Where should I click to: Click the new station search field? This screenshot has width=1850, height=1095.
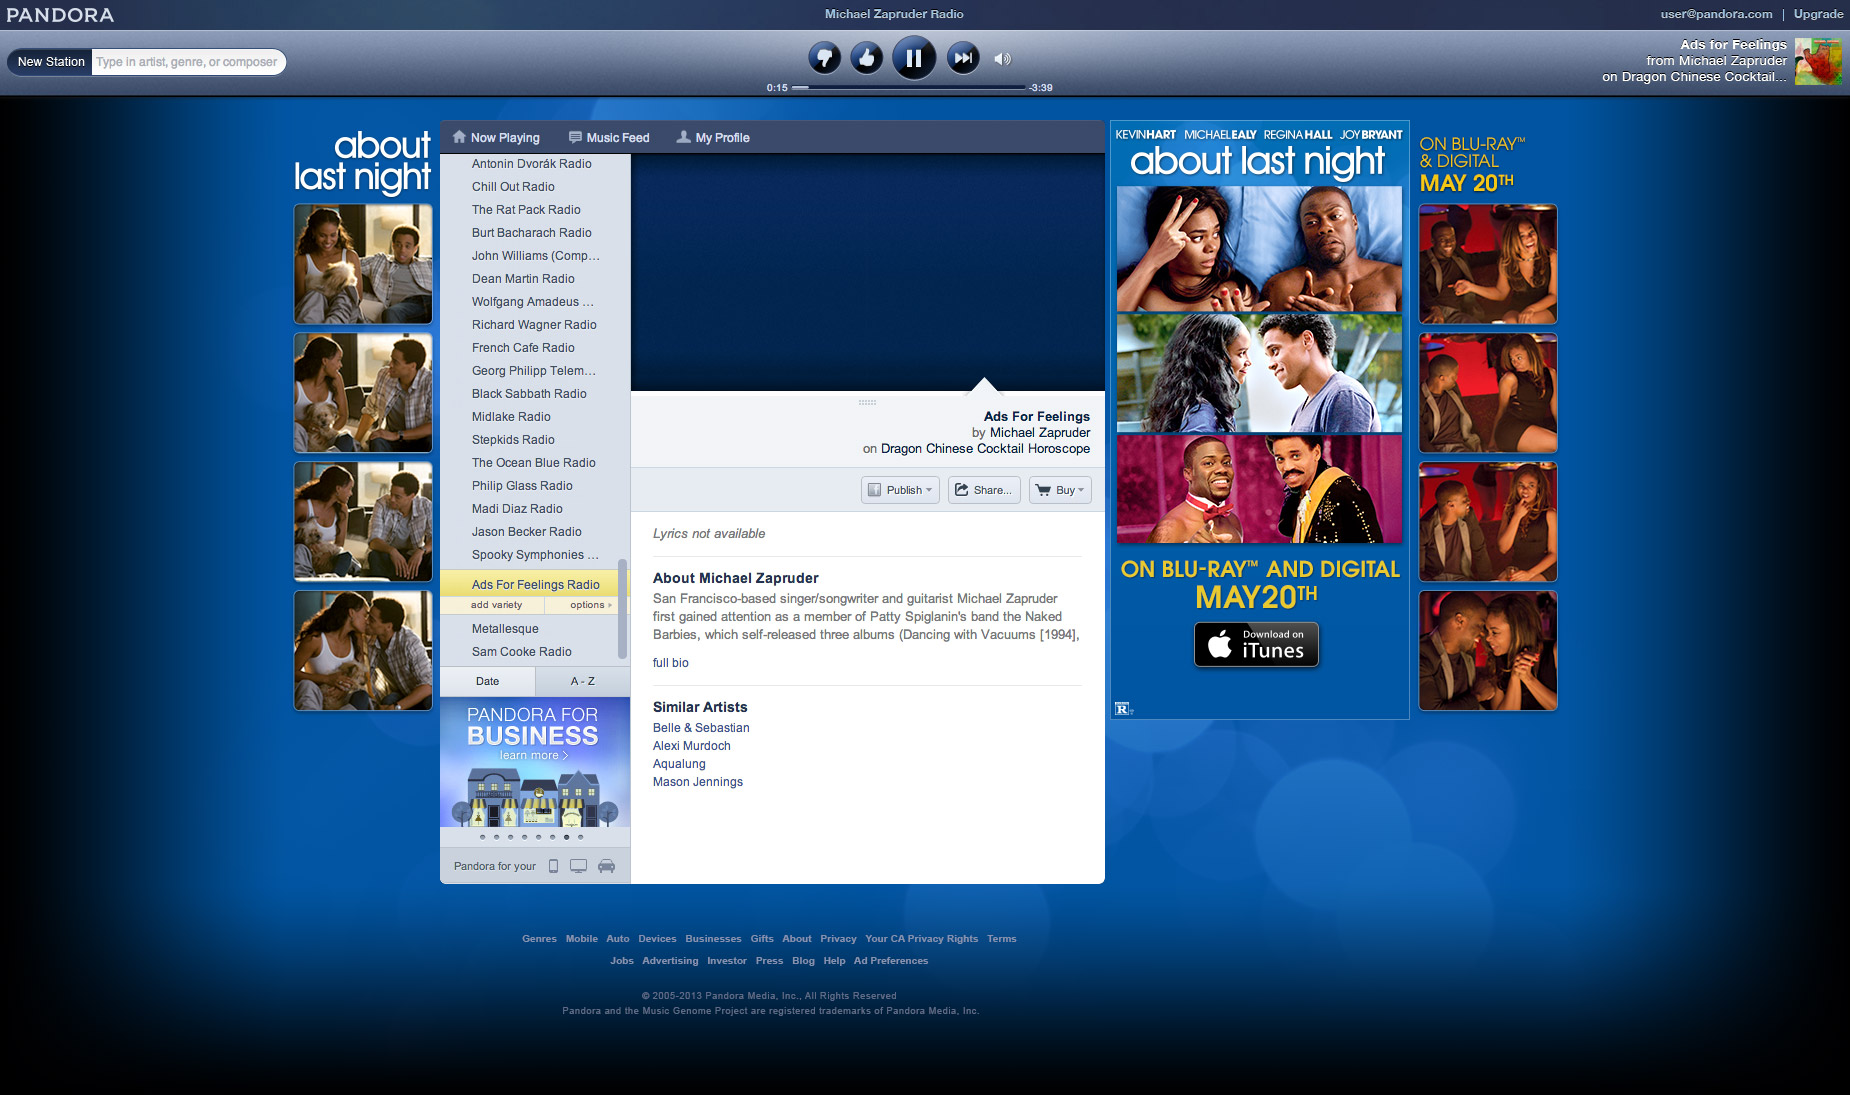pyautogui.click(x=187, y=62)
